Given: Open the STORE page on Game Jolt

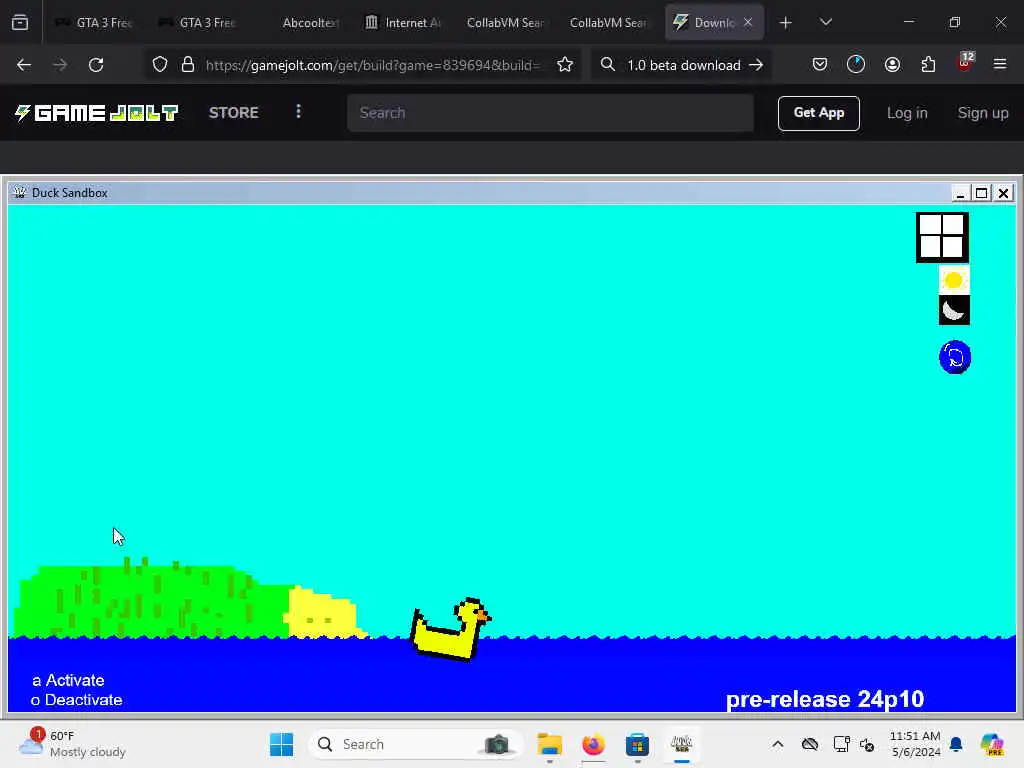Looking at the screenshot, I should click(234, 112).
